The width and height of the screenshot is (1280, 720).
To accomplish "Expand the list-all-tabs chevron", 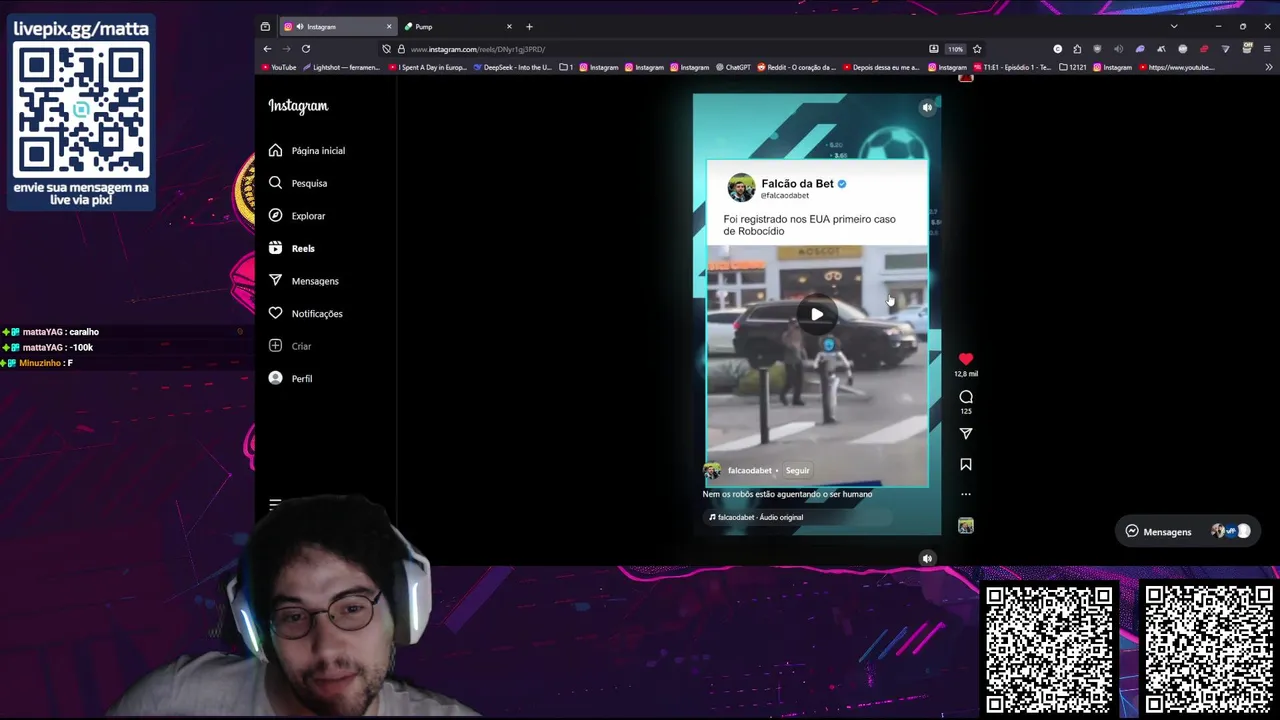I will [x=1174, y=27].
